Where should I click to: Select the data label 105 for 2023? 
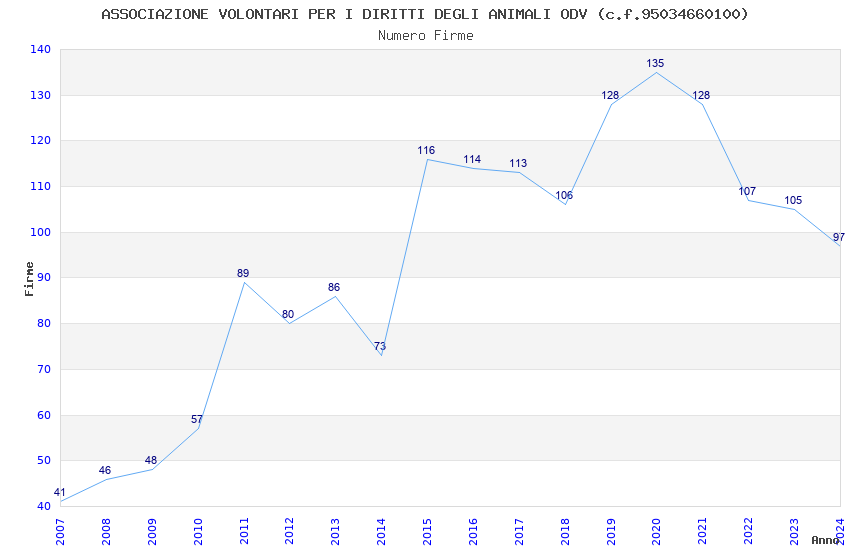pyautogui.click(x=793, y=200)
